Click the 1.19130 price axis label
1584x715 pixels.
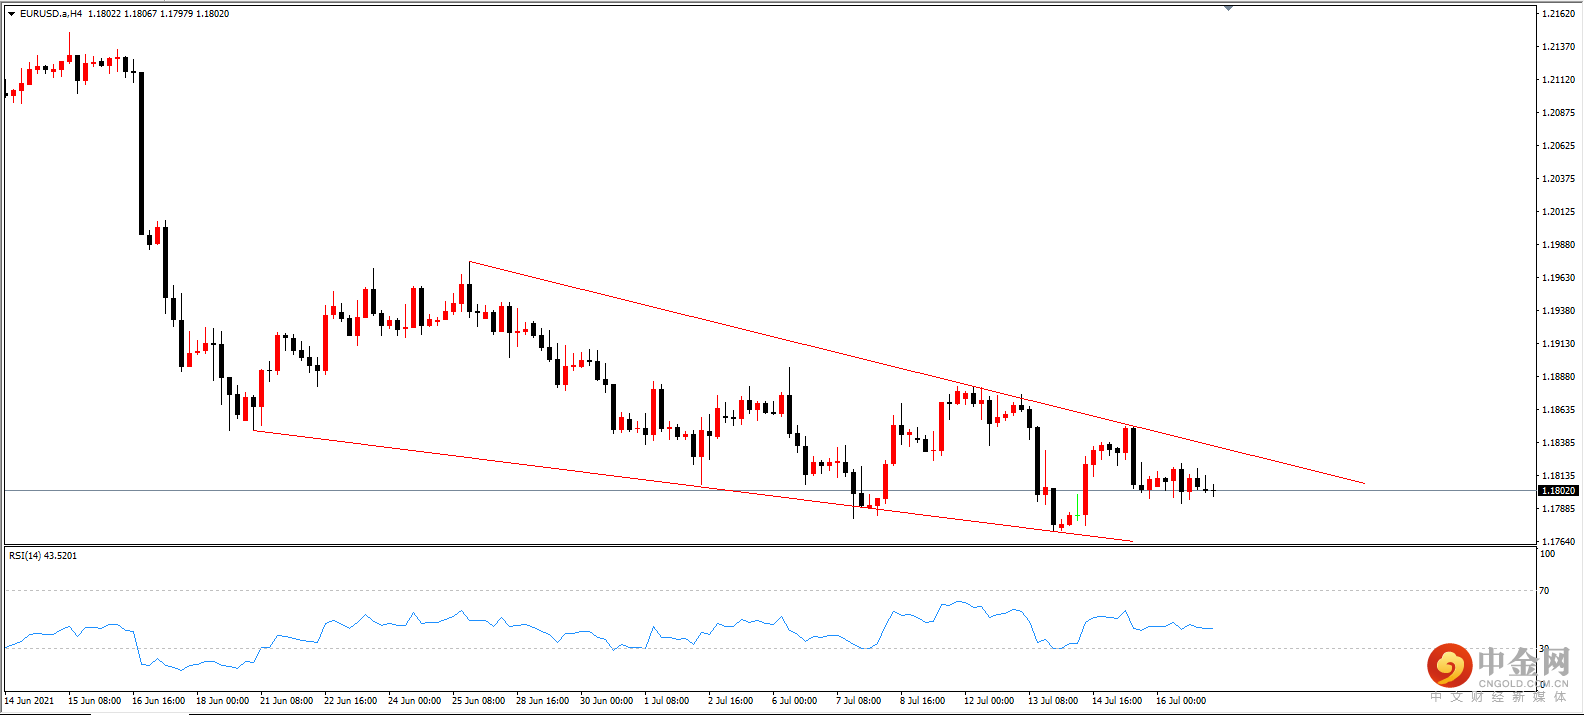pos(1558,344)
